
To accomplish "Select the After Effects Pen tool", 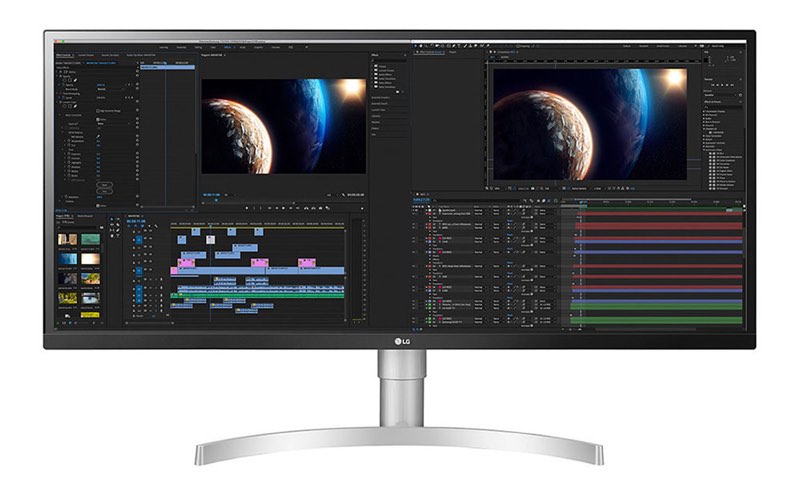I will 454,46.
